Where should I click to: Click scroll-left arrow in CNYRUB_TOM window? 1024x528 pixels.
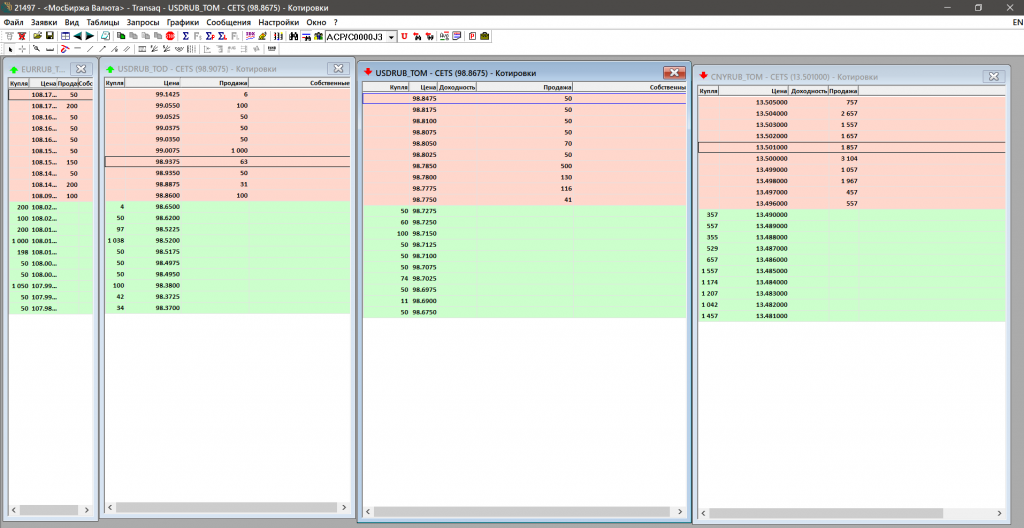pyautogui.click(x=704, y=513)
